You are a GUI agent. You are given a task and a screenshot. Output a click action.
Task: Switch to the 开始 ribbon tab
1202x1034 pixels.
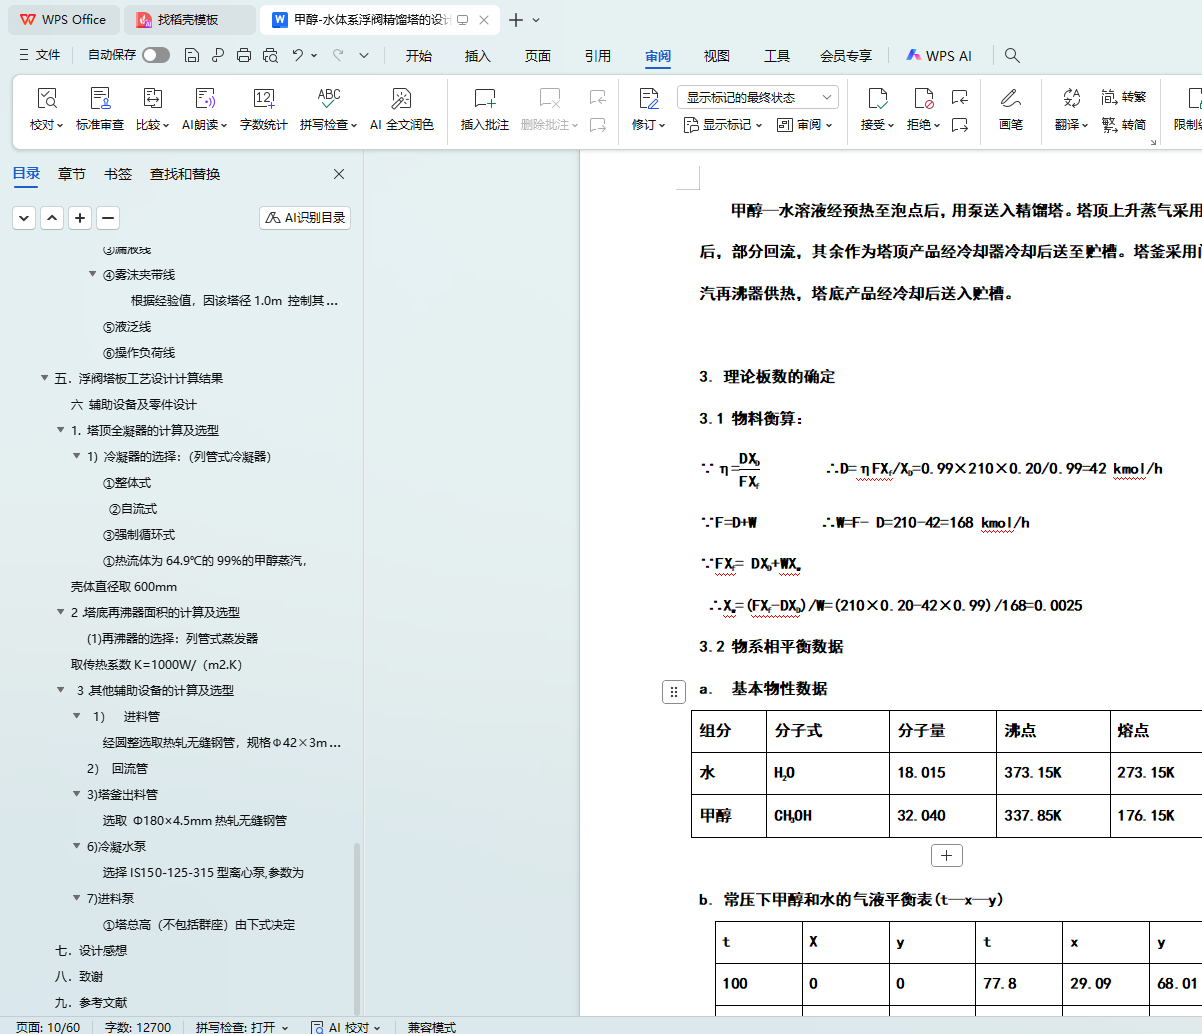click(419, 56)
